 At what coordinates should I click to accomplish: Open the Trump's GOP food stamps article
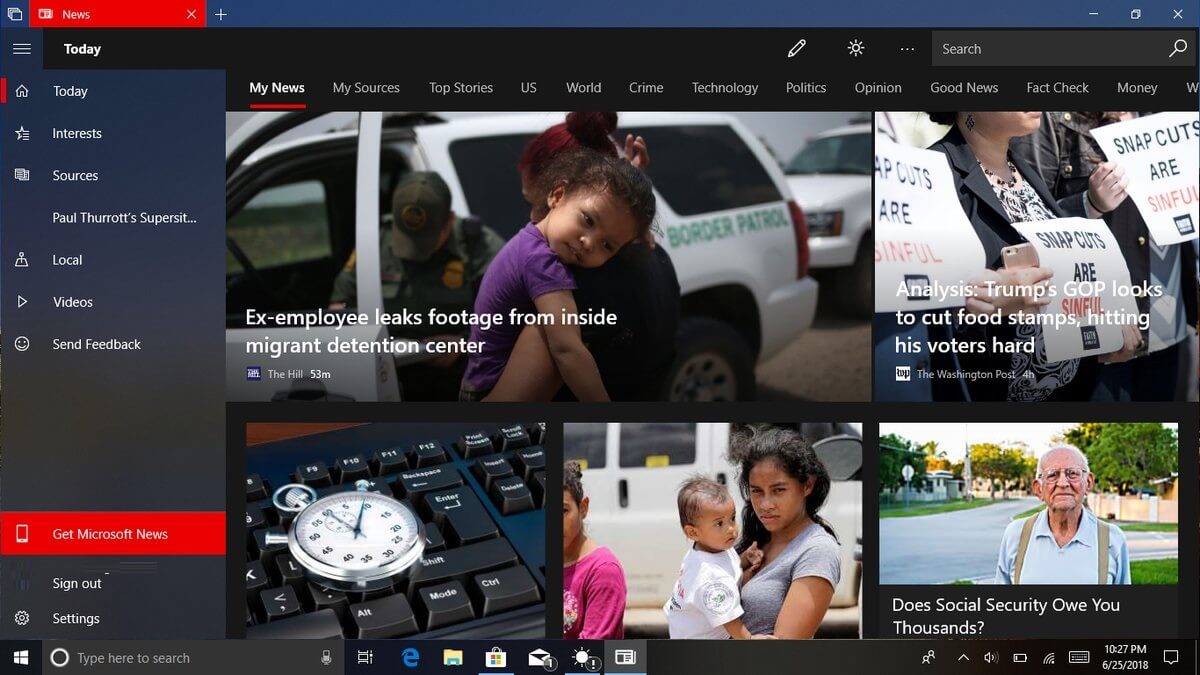[x=1030, y=317]
